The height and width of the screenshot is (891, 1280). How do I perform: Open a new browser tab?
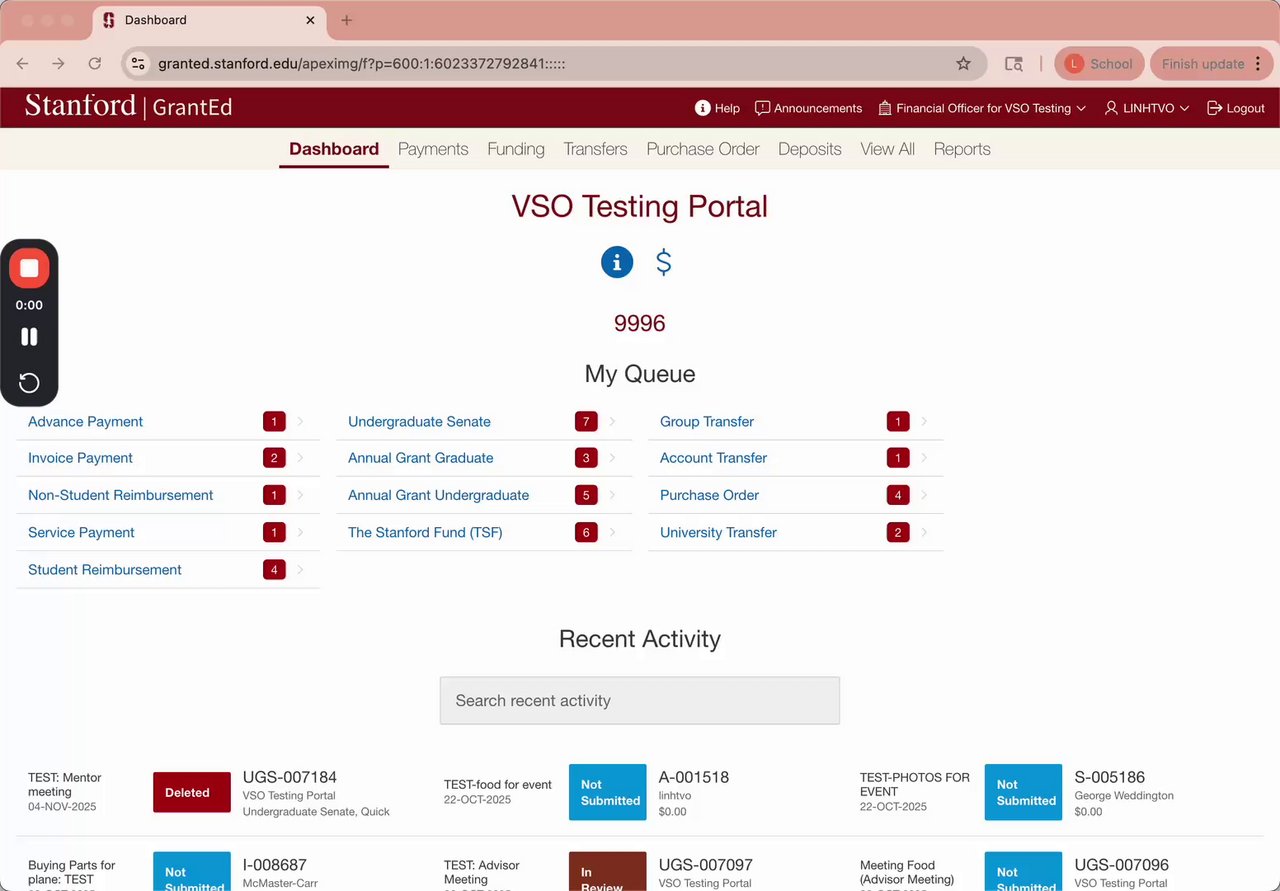pos(346,20)
